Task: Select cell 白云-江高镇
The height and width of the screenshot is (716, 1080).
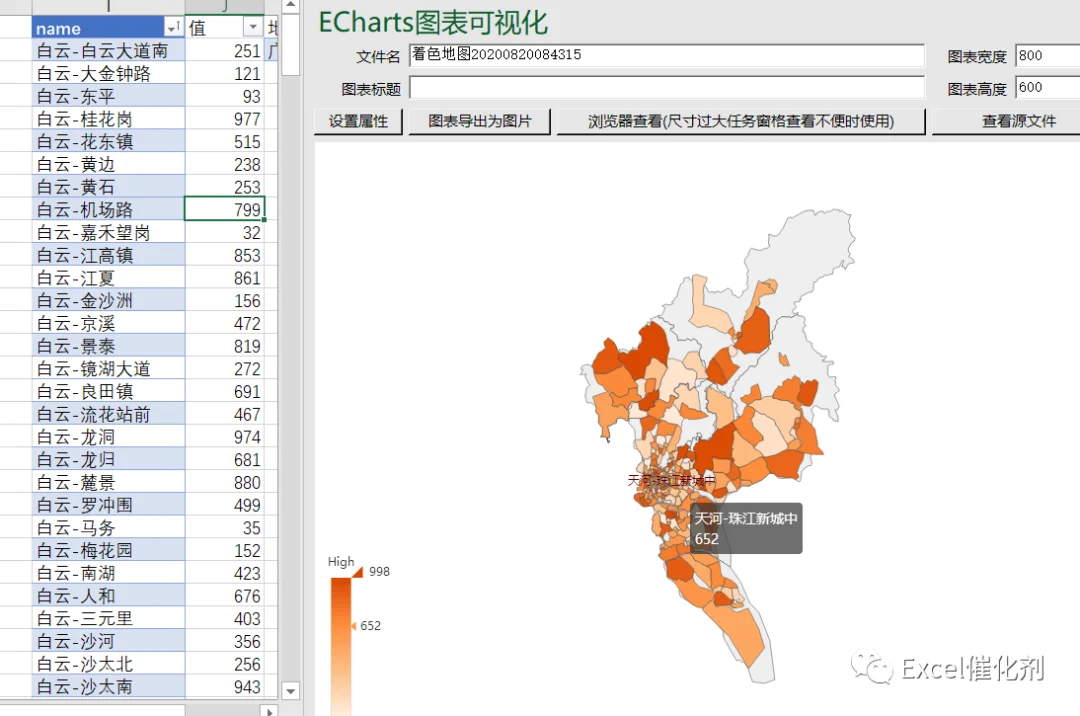Action: tap(108, 255)
